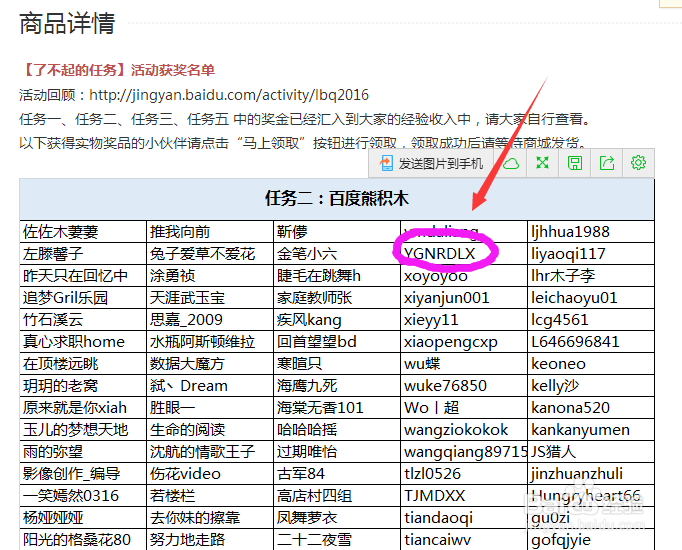Open the jingyan.baidu.com activity link
The width and height of the screenshot is (682, 550).
click(x=229, y=95)
